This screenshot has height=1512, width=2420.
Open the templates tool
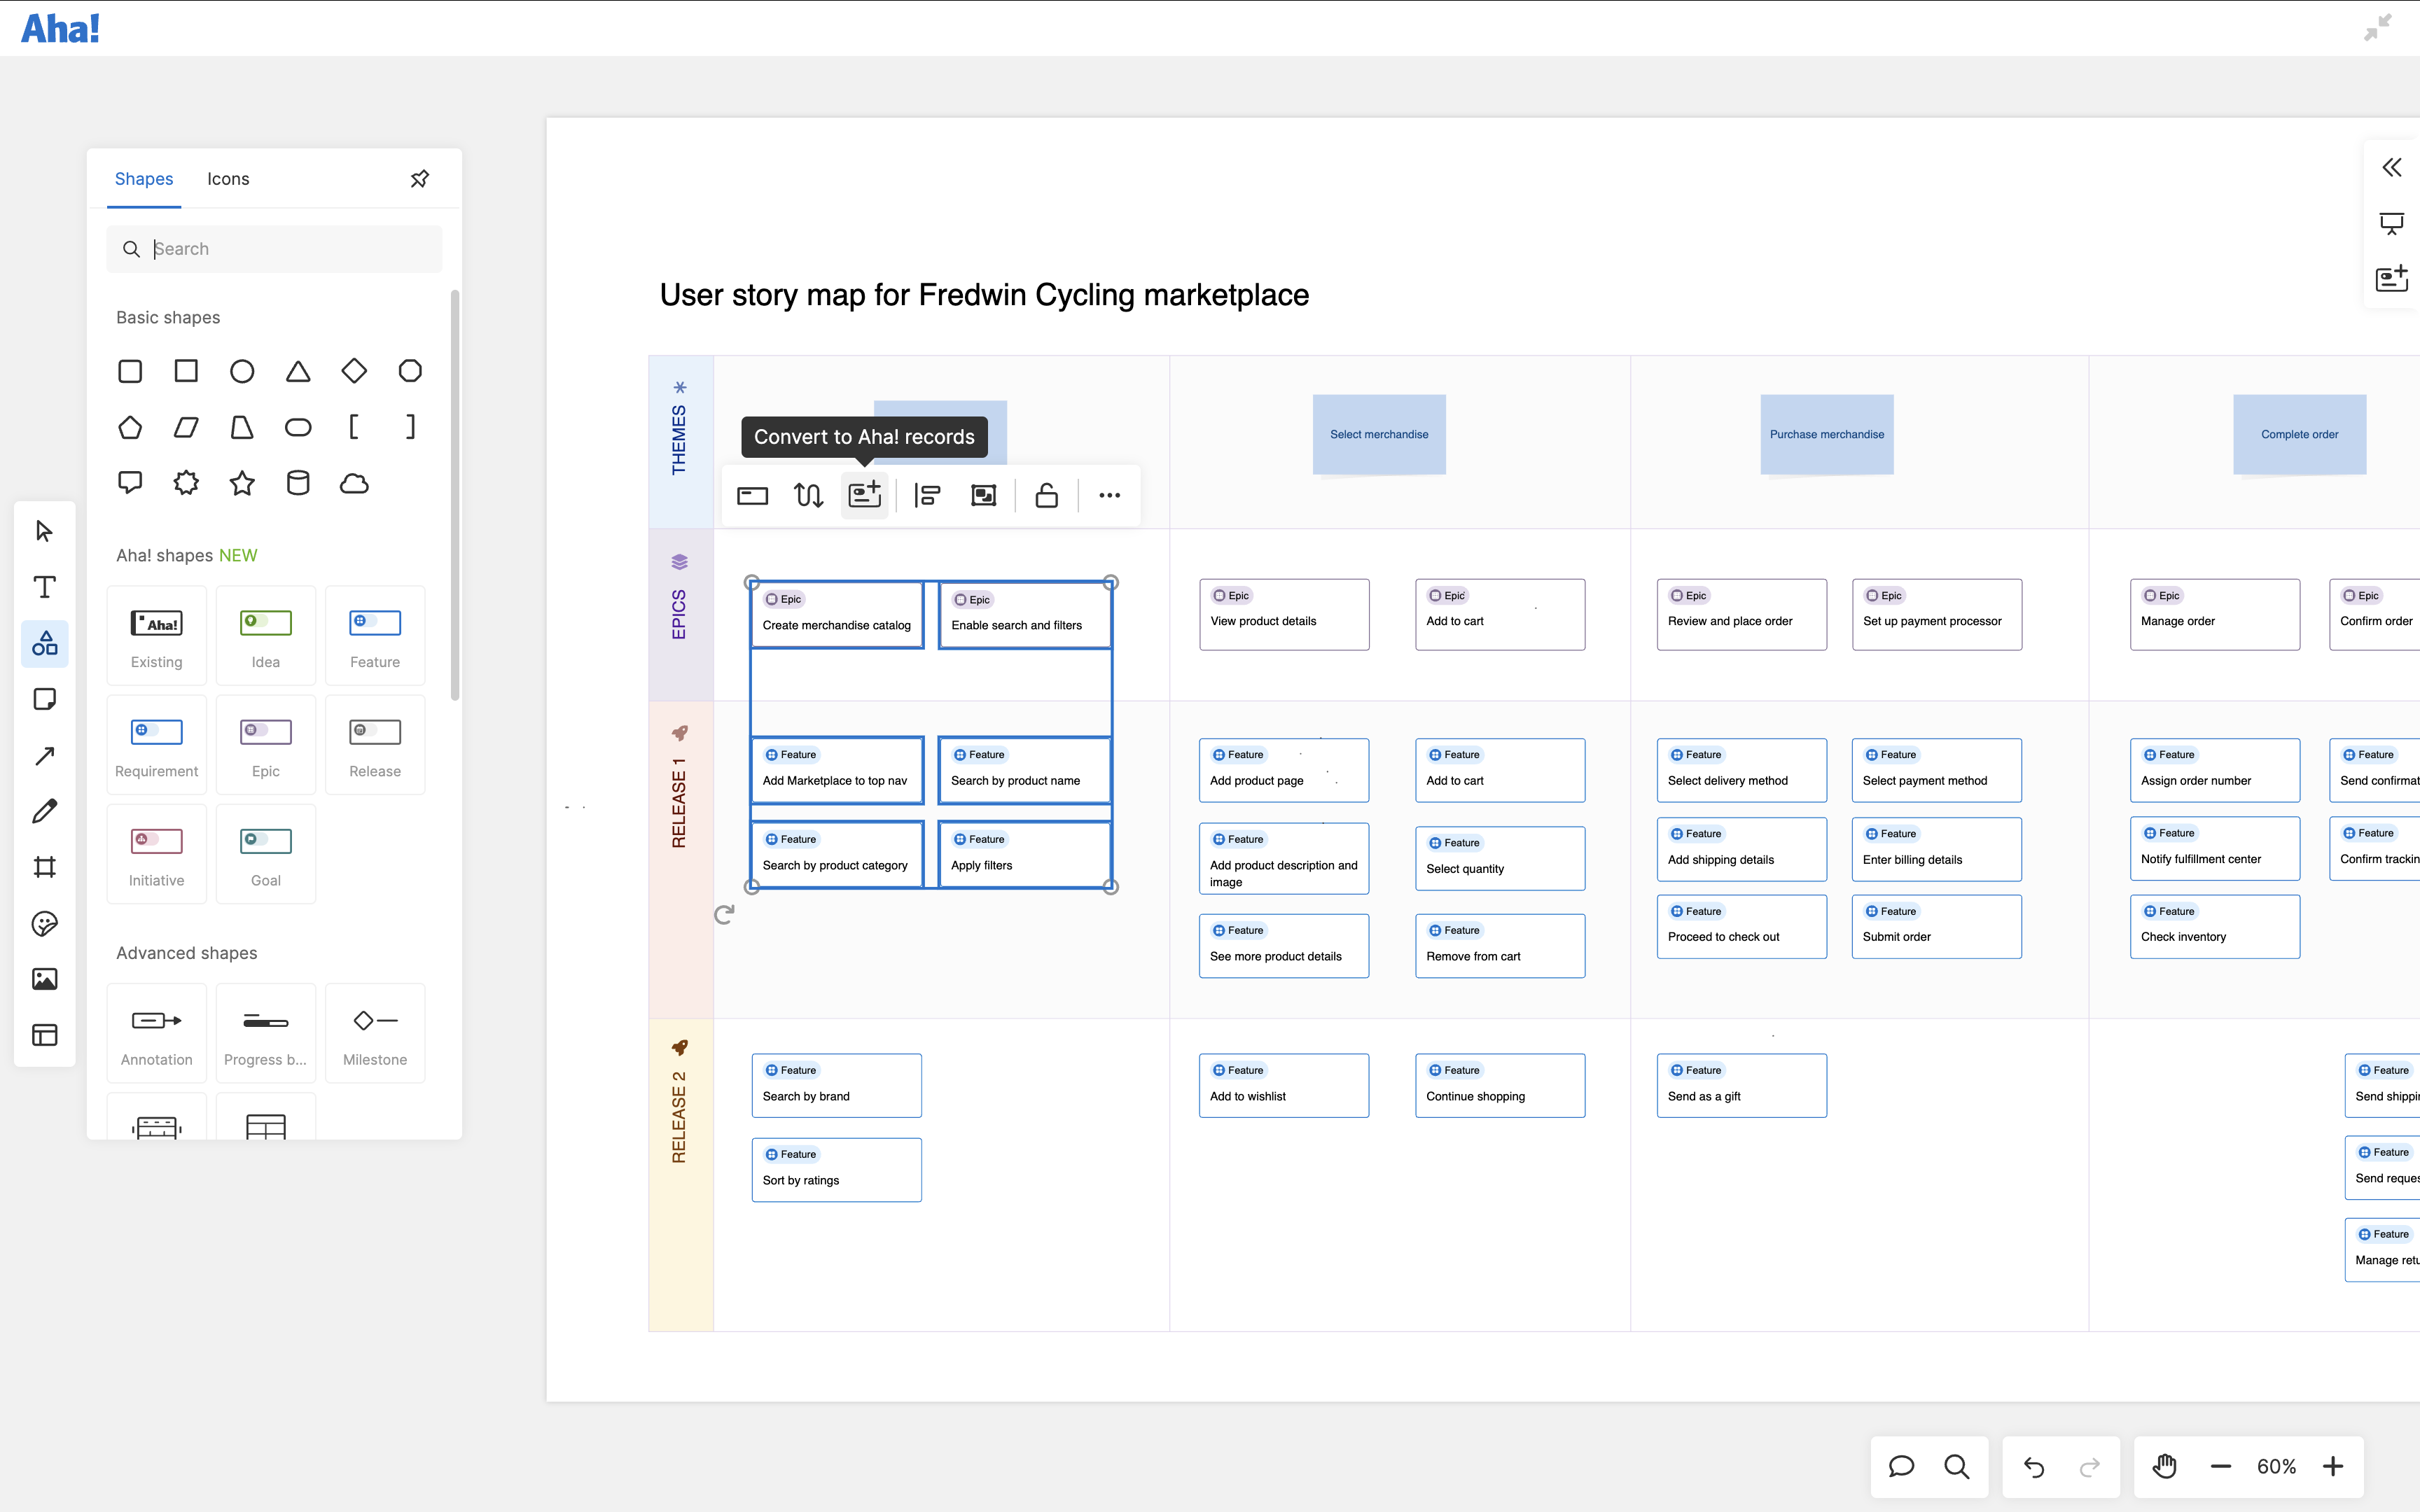44,1035
